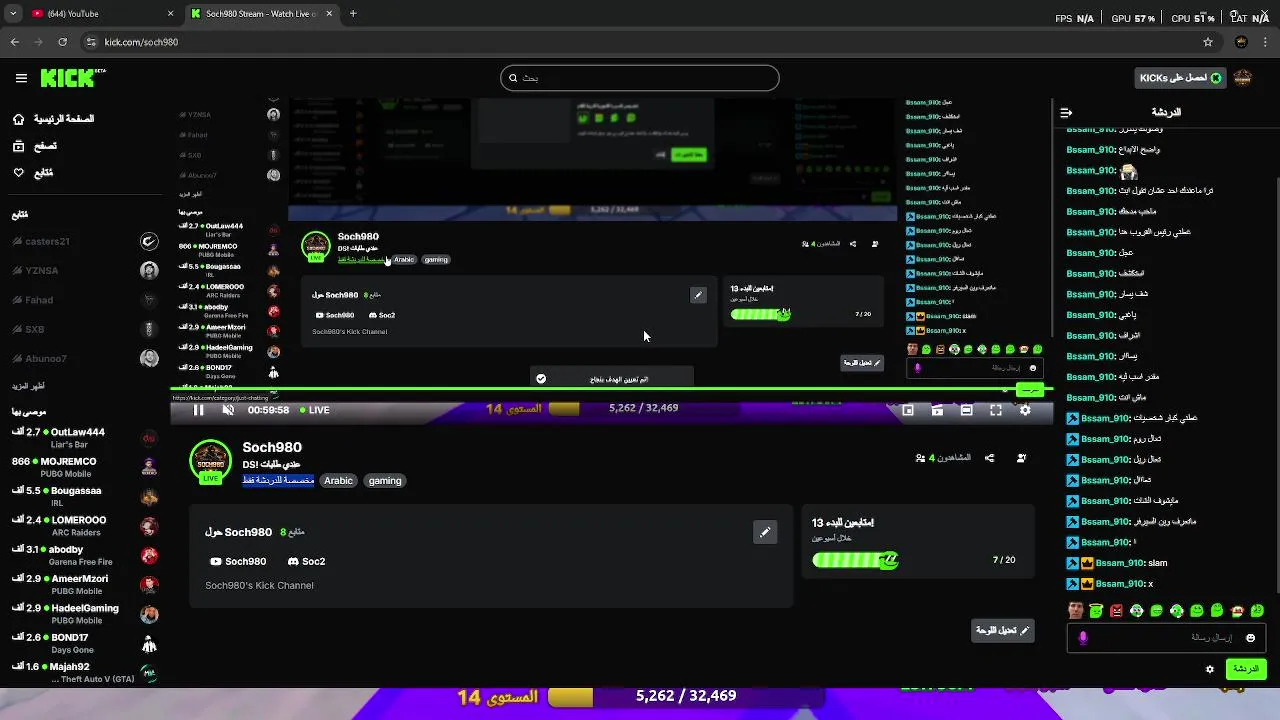Image resolution: width=1280 pixels, height=720 pixels.
Task: Click the share icon below player
Action: point(989,458)
